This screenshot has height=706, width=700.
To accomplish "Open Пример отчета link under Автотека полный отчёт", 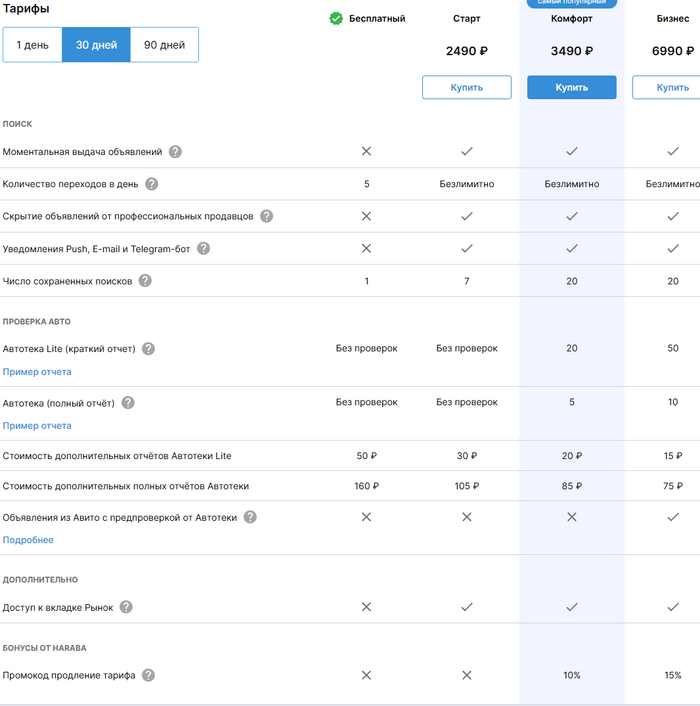I will (37, 426).
